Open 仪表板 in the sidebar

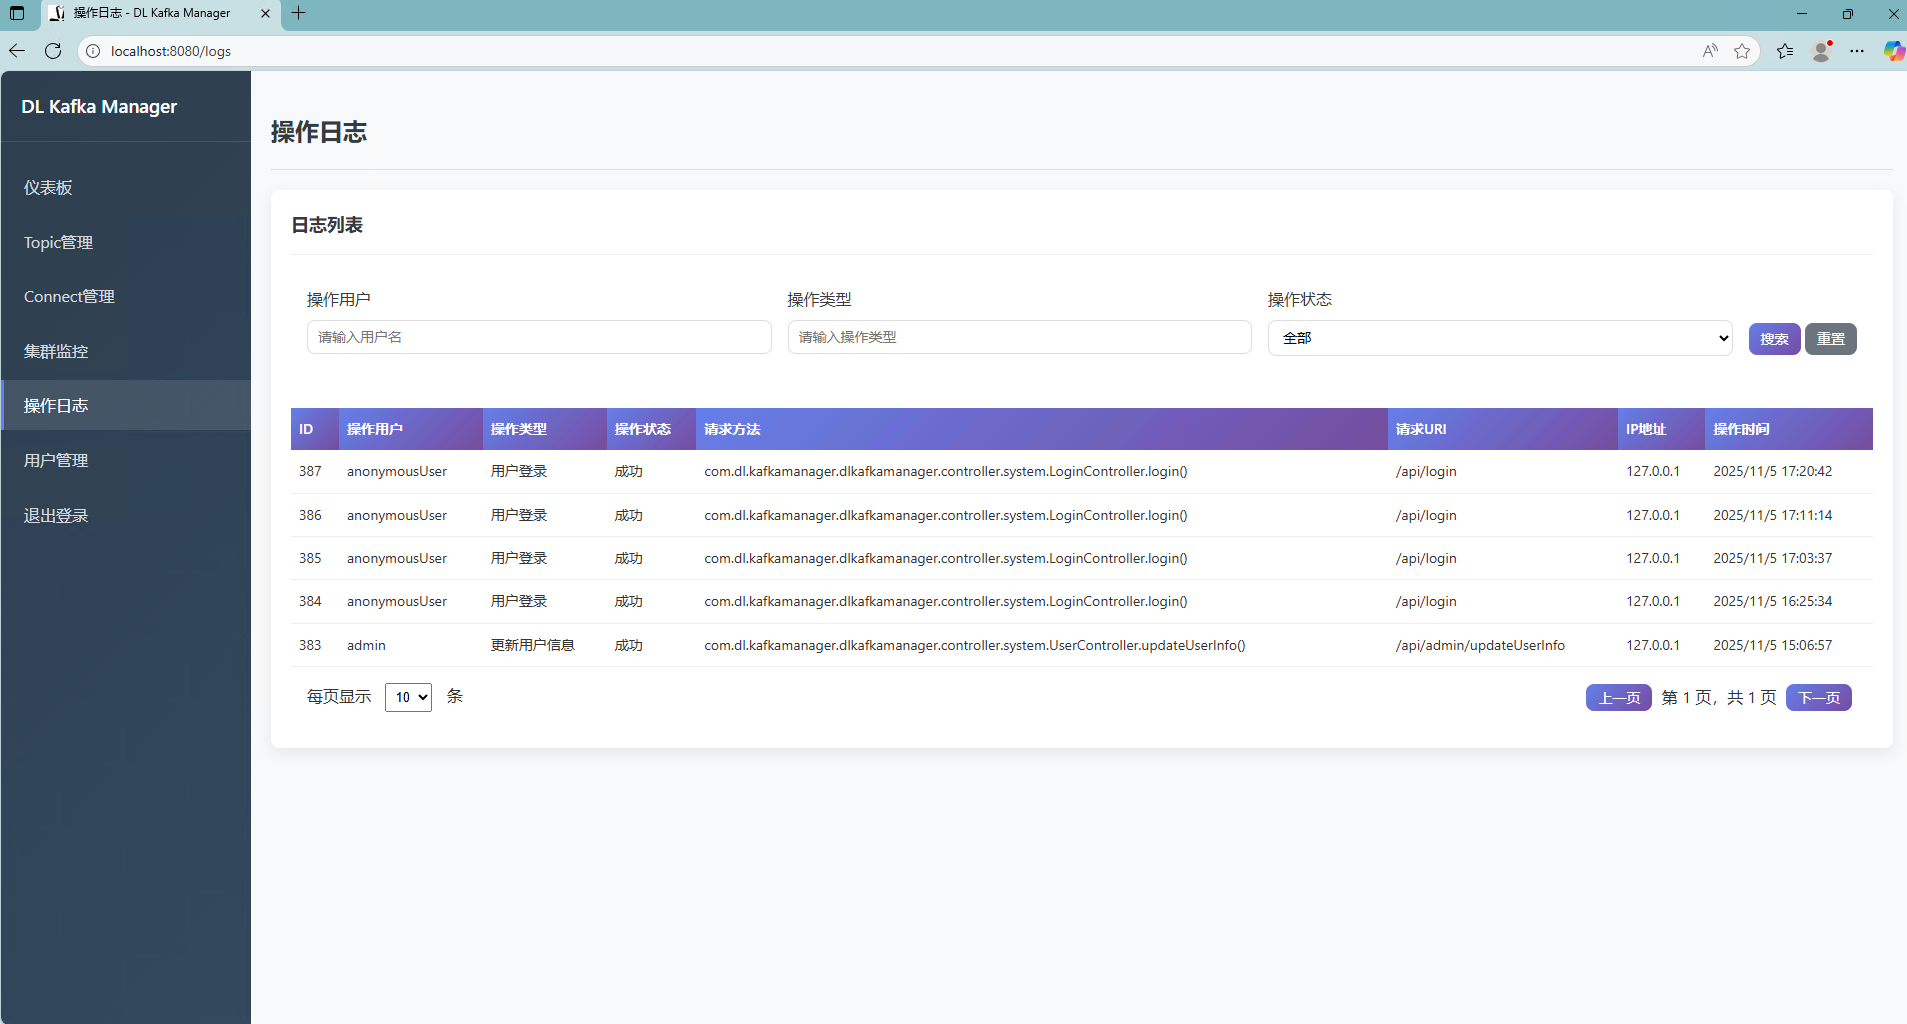(x=126, y=188)
